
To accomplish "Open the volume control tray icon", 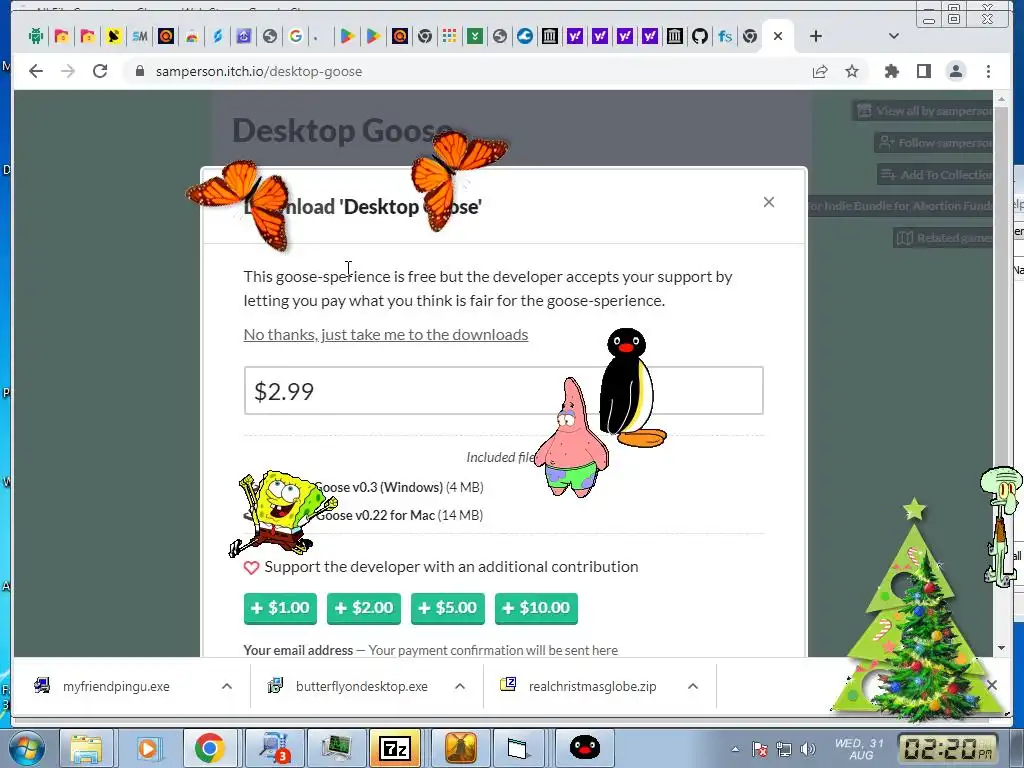I will click(808, 749).
